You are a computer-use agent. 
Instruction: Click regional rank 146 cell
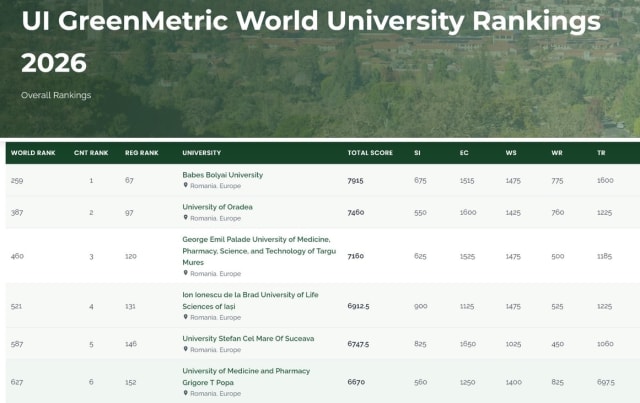(131, 344)
